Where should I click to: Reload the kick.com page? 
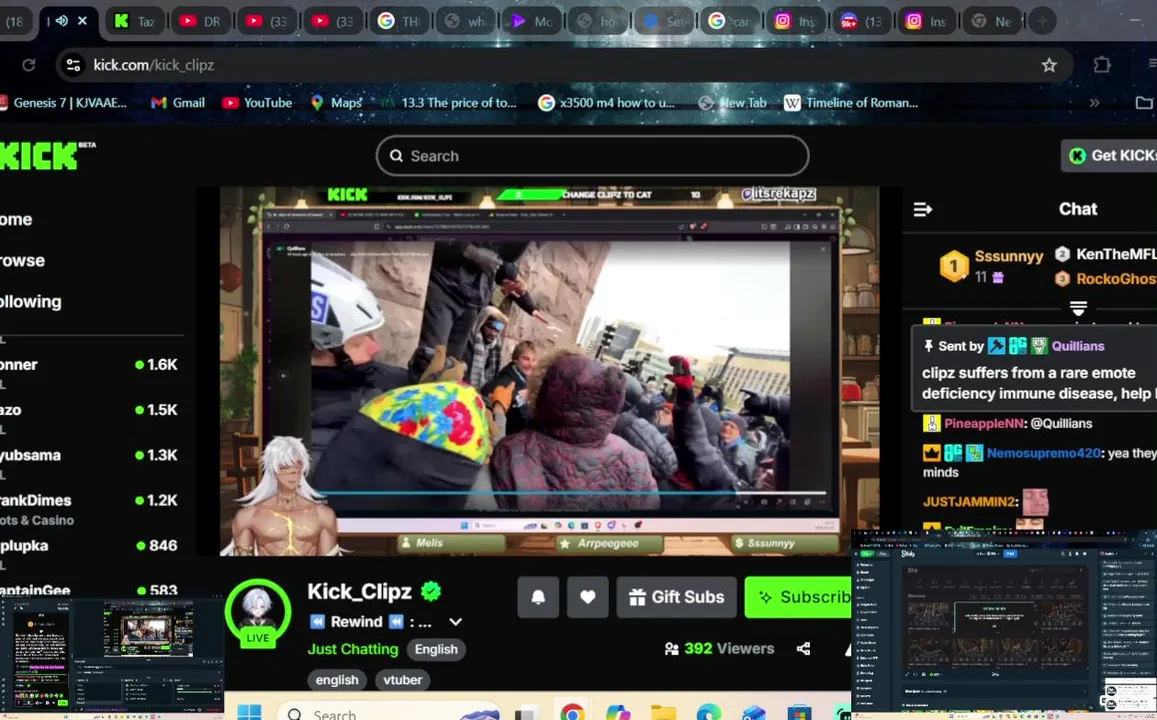click(29, 65)
